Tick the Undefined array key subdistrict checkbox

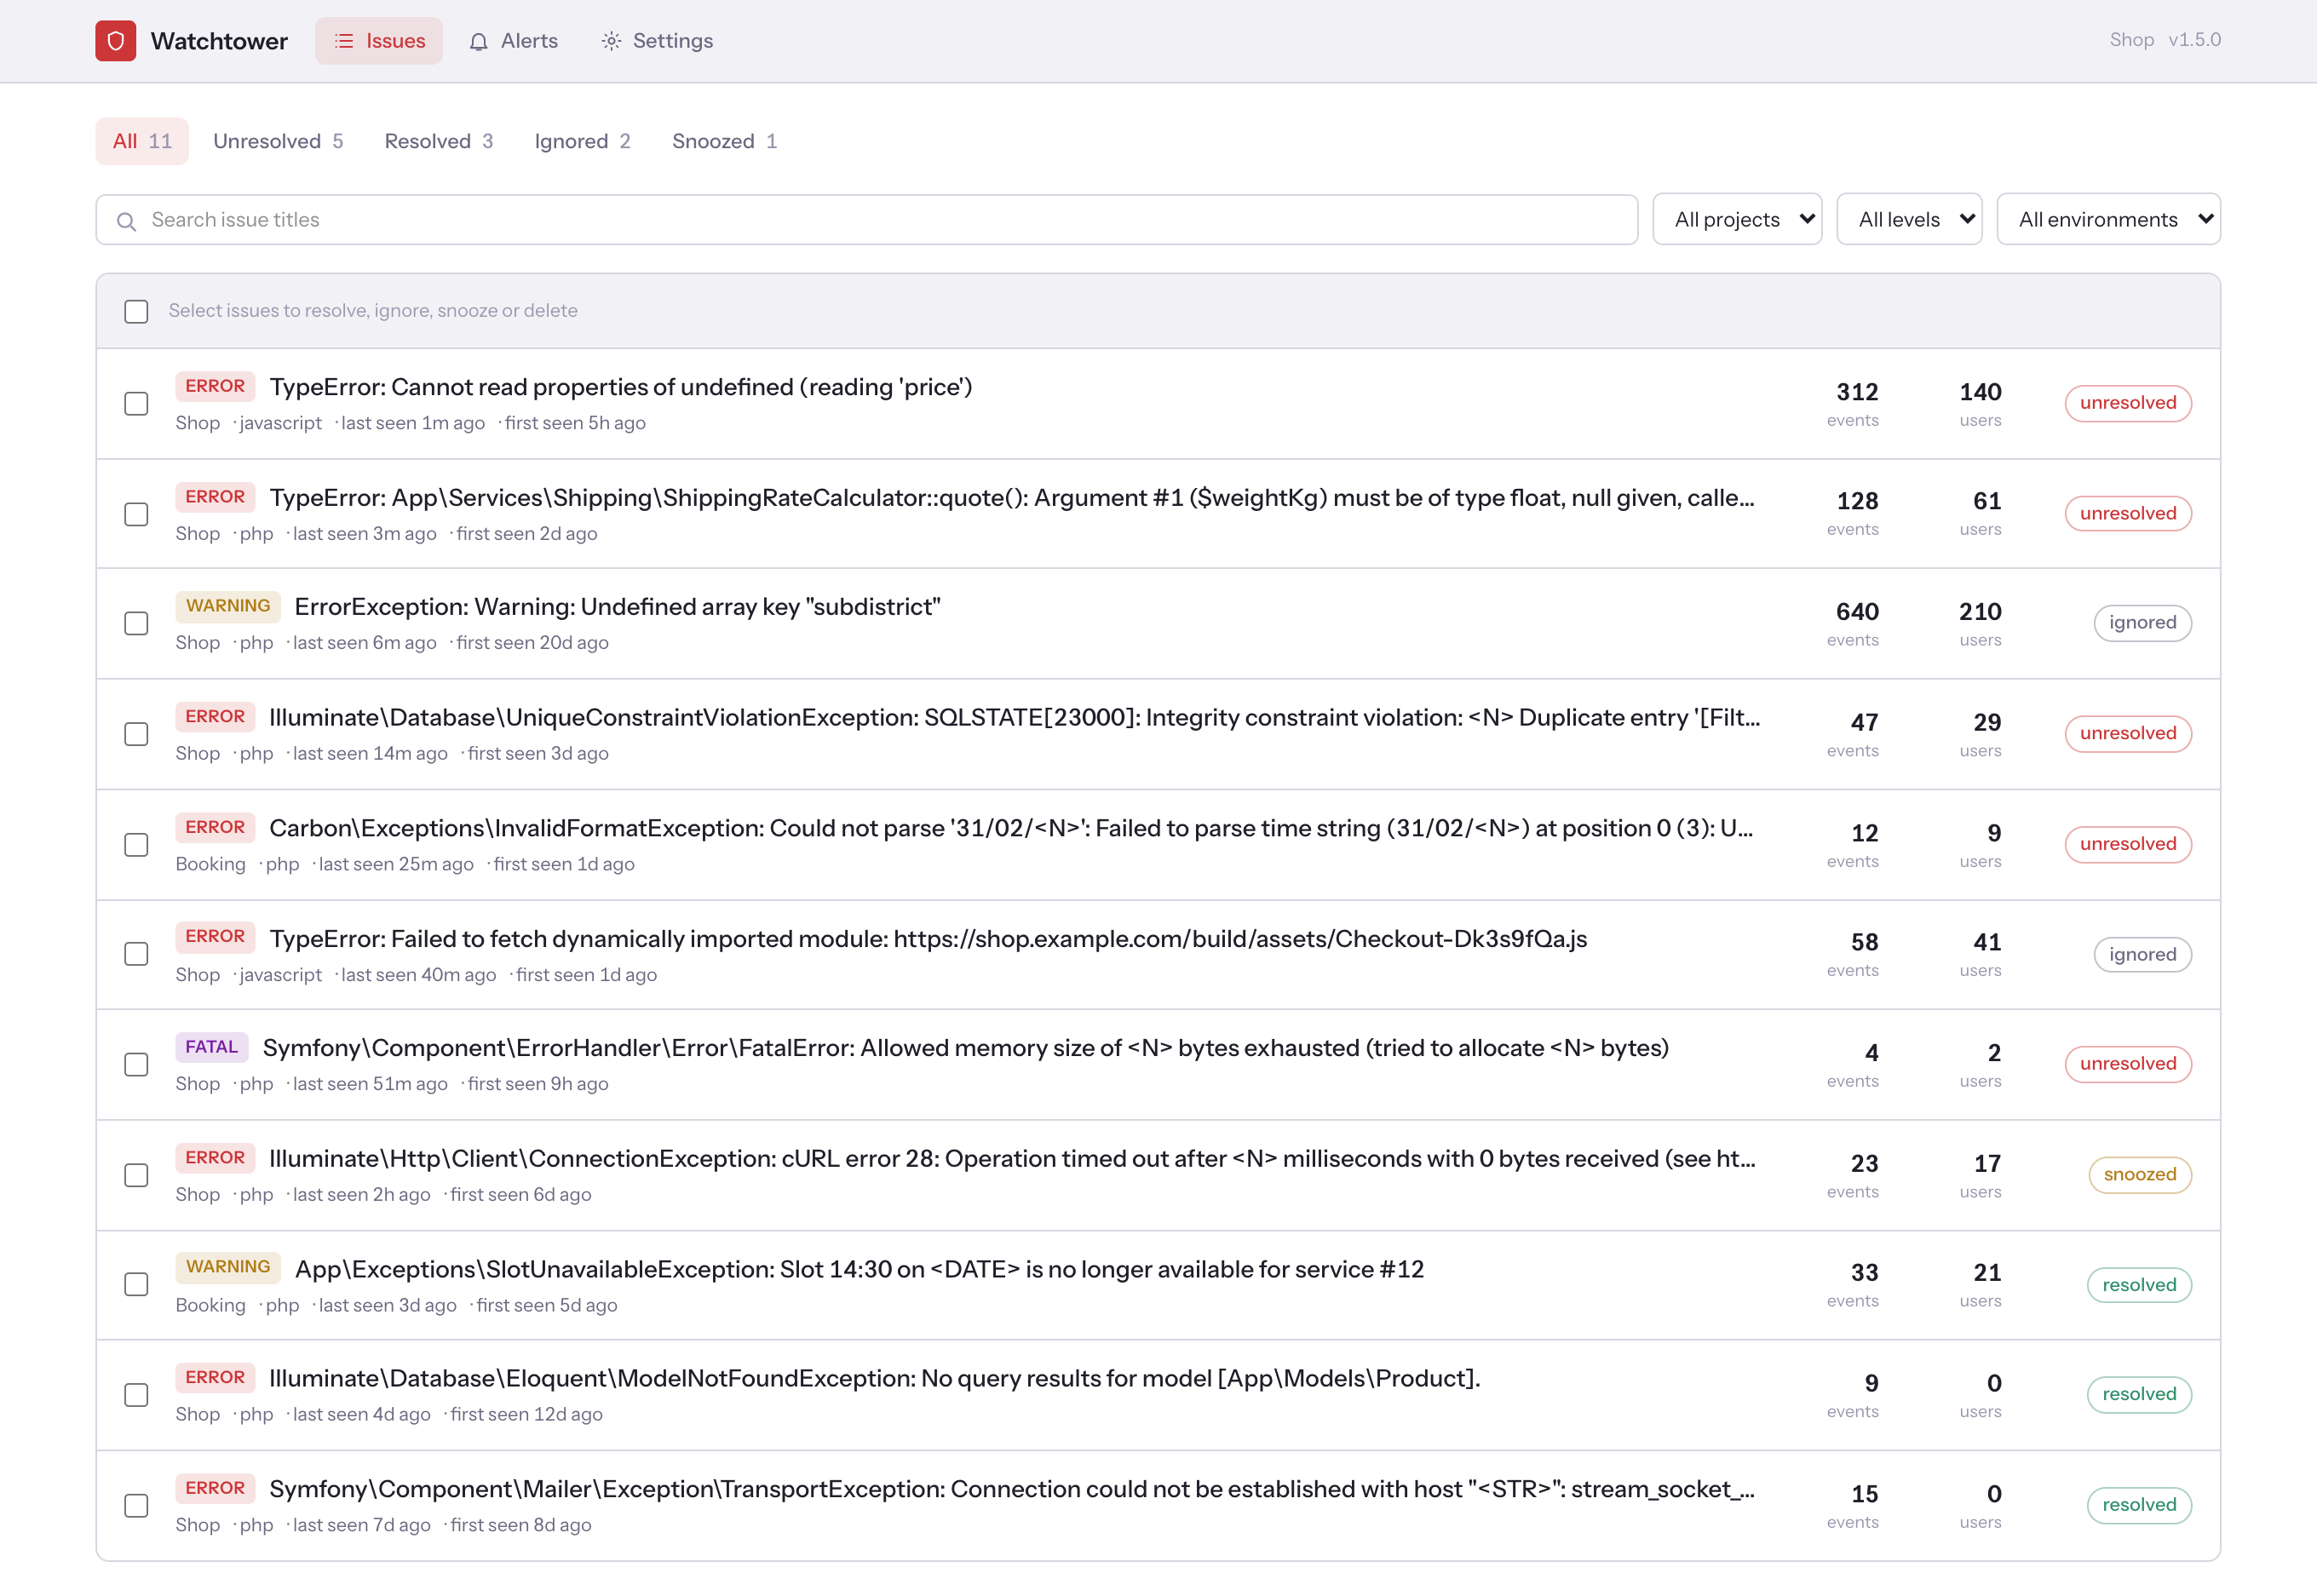coord(136,624)
